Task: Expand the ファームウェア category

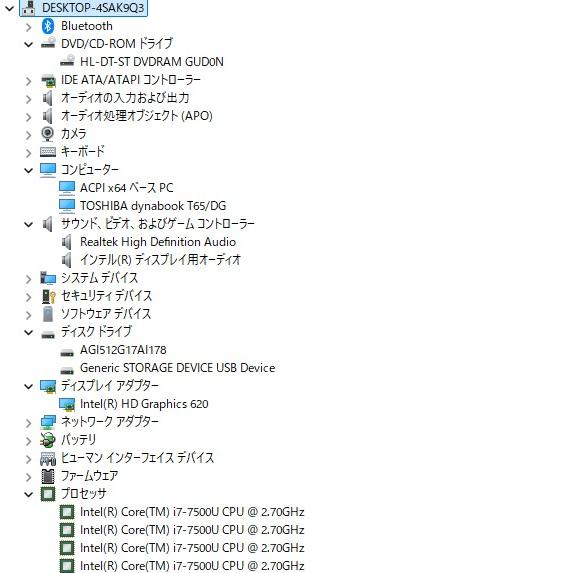Action: point(29,477)
